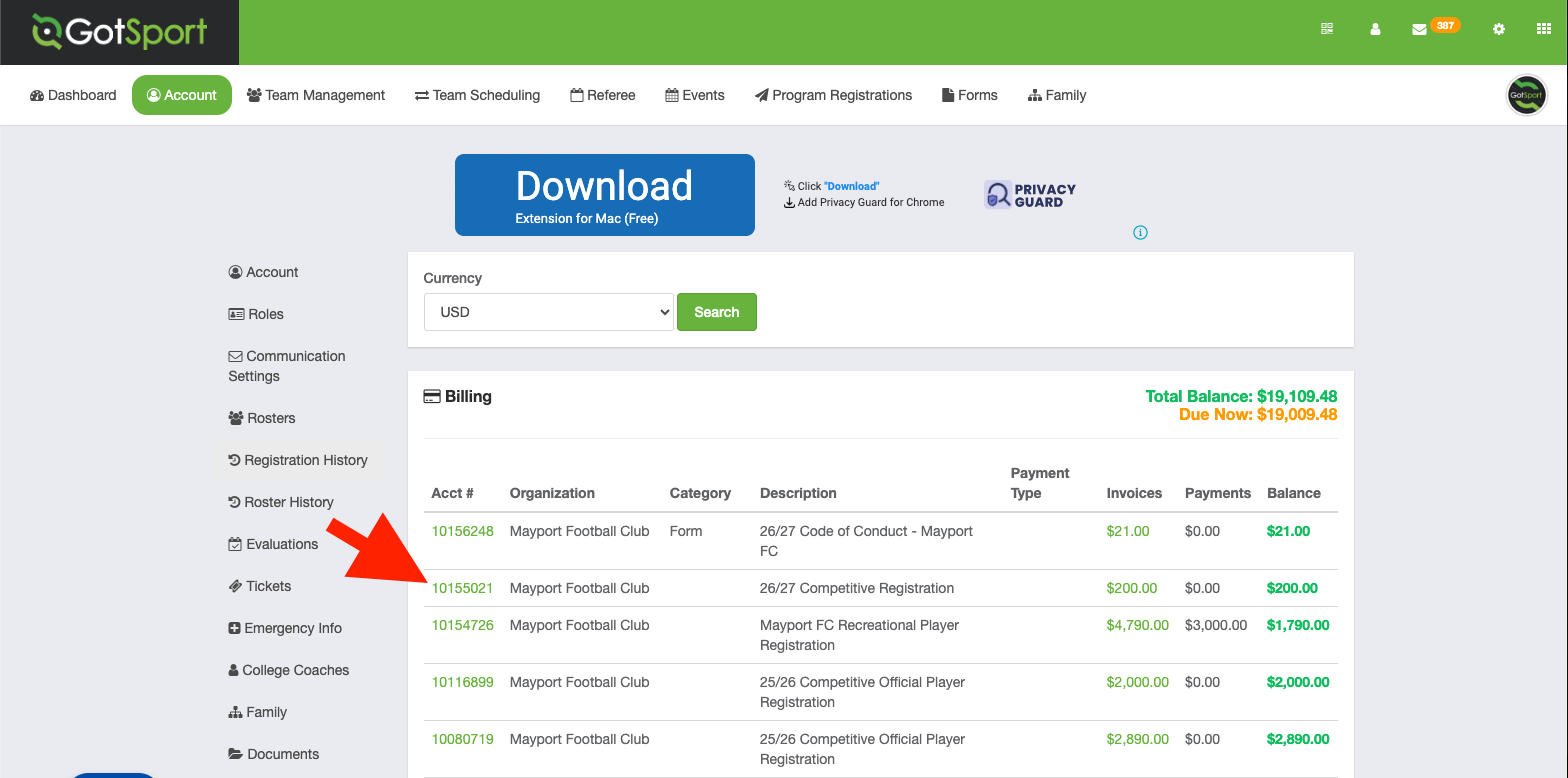Click the $200.00 invoice amount
Screen dimensions: 1568x778
pyautogui.click(x=1132, y=588)
